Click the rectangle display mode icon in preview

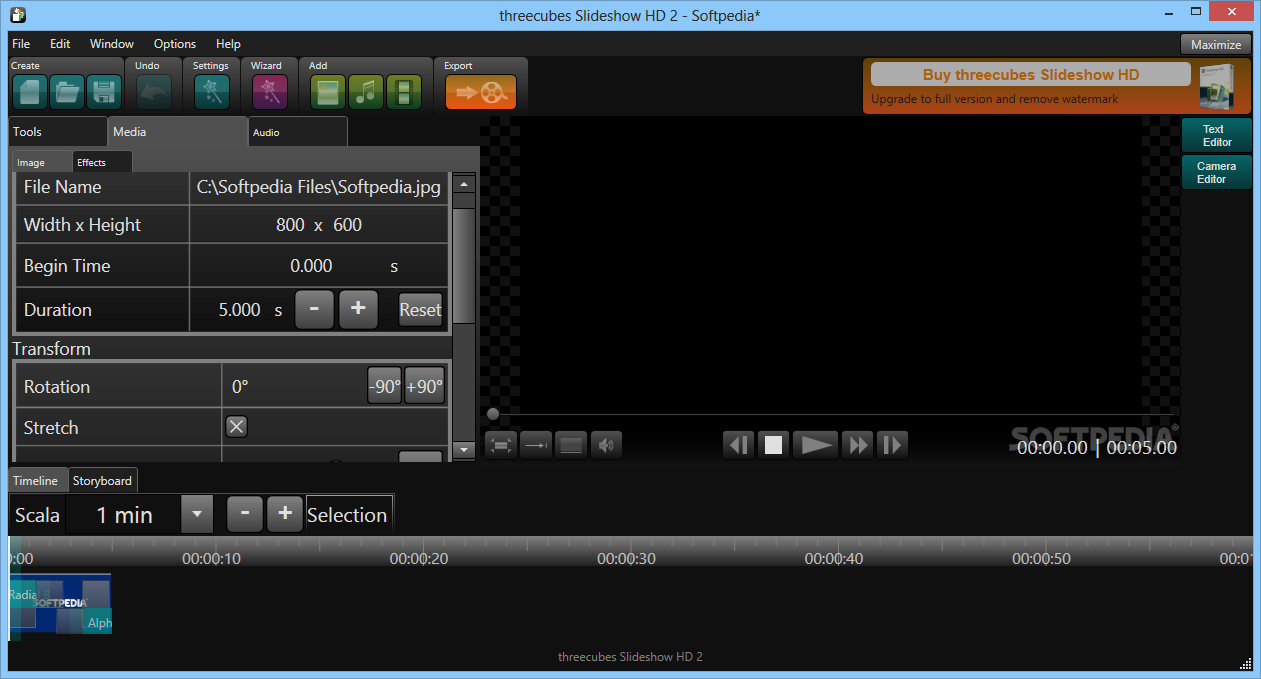pyautogui.click(x=571, y=446)
